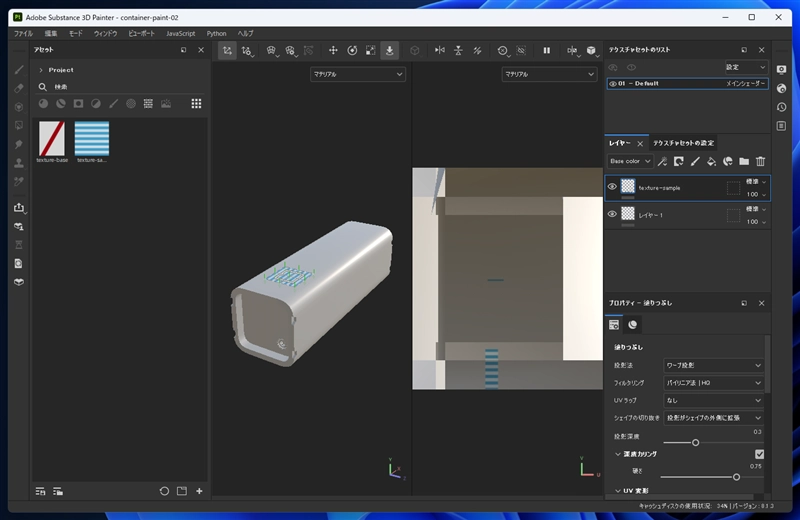Open the export/share menu in left sidebar

(x=19, y=208)
